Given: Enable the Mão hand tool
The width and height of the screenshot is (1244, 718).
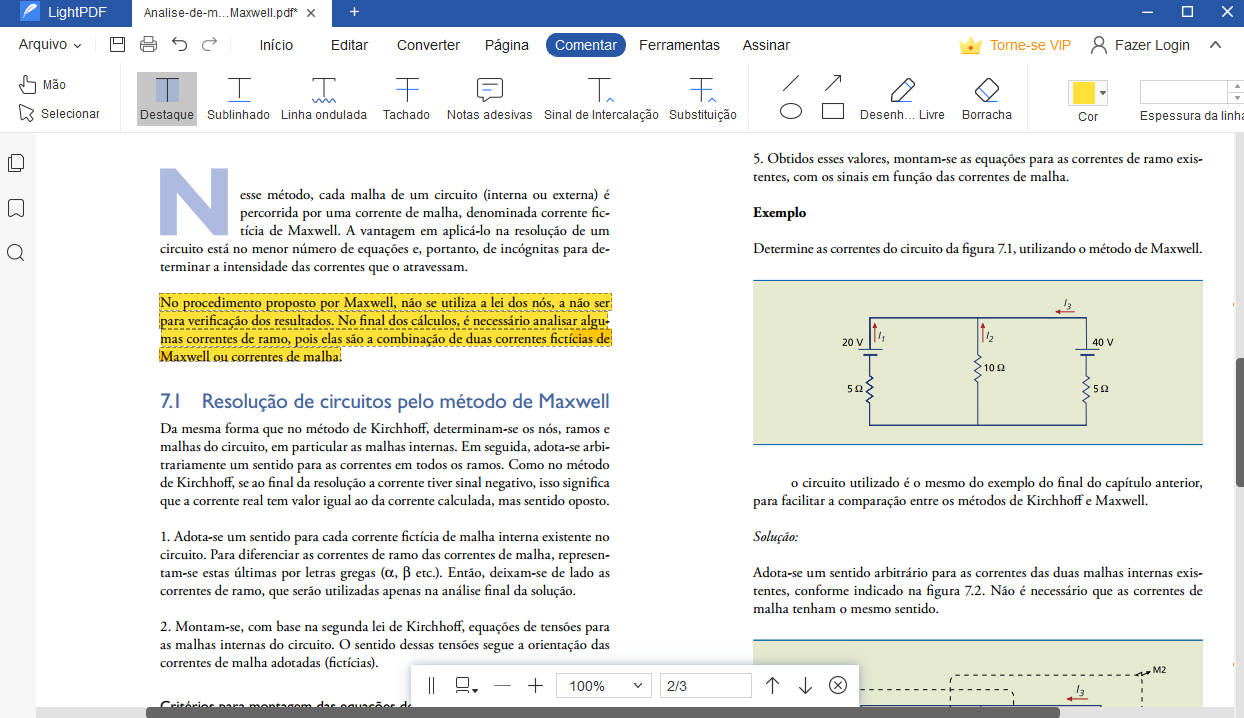Looking at the screenshot, I should [43, 85].
